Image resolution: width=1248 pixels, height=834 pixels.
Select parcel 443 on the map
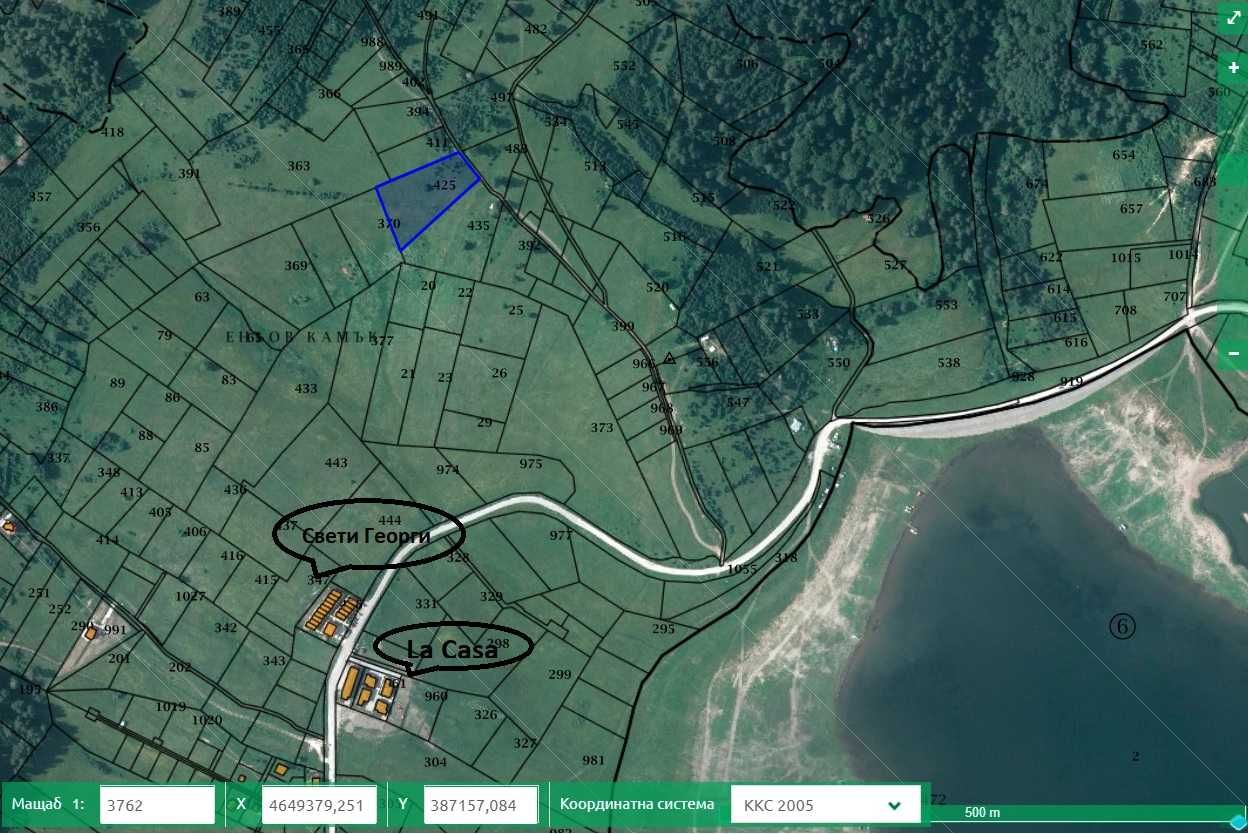pos(336,462)
